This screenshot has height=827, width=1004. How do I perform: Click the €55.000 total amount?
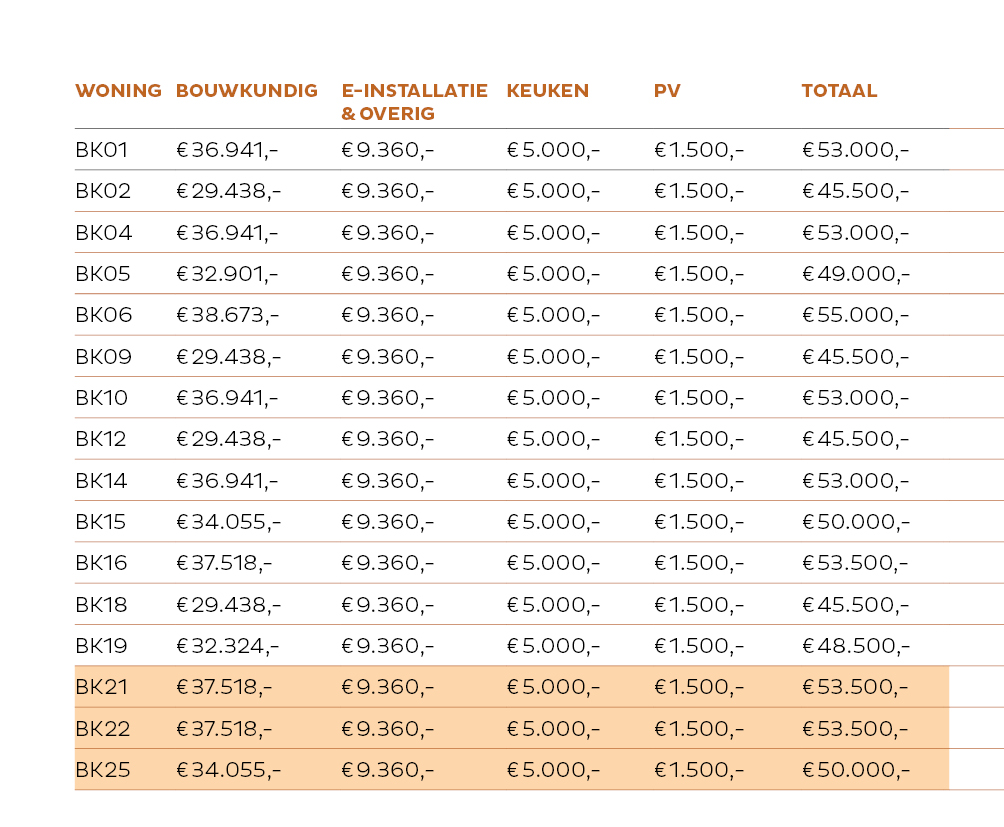coord(855,316)
